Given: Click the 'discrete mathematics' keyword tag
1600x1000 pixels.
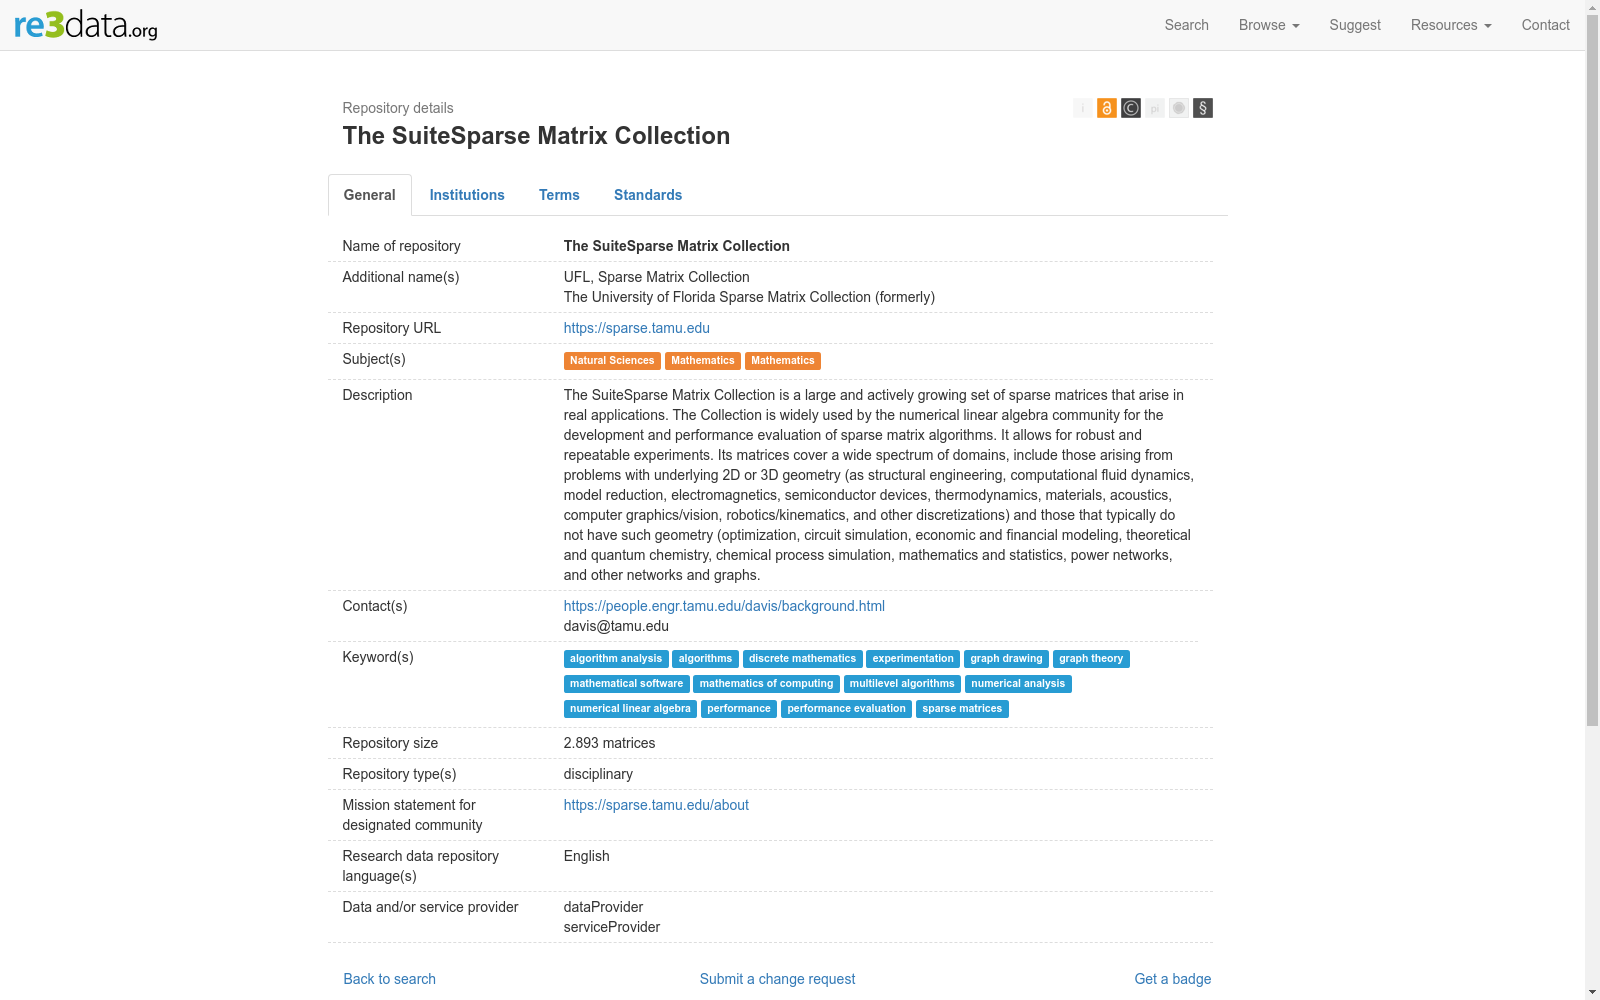Looking at the screenshot, I should (802, 659).
